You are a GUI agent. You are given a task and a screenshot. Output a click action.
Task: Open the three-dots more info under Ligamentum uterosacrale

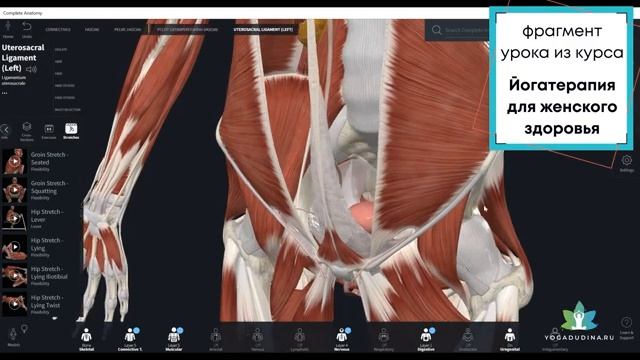[x=4, y=93]
